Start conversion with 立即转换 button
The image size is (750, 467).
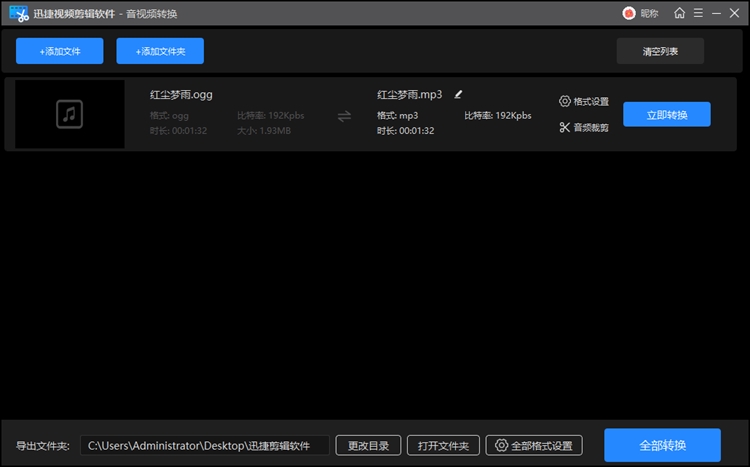[666, 115]
